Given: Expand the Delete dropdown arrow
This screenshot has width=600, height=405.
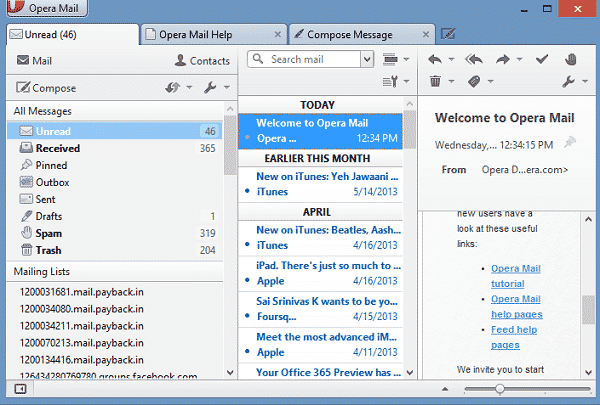Looking at the screenshot, I should [x=452, y=81].
